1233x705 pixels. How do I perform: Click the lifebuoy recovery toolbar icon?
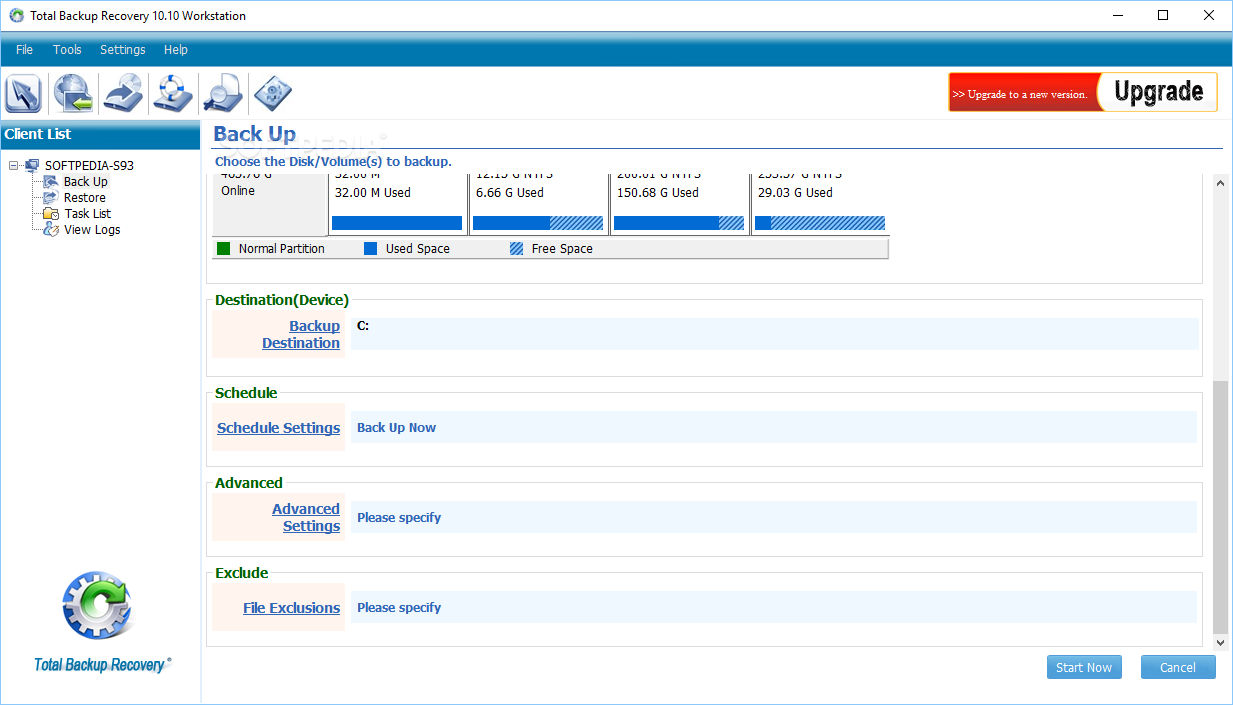coord(172,93)
